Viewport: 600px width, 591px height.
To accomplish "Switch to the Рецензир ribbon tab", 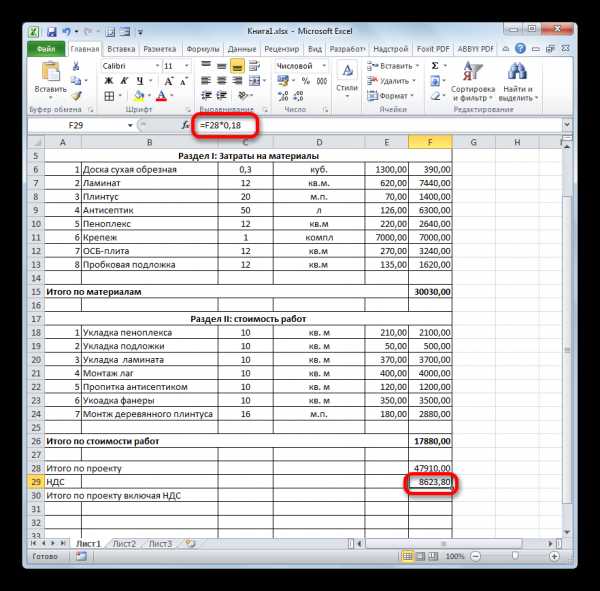I will click(x=282, y=49).
